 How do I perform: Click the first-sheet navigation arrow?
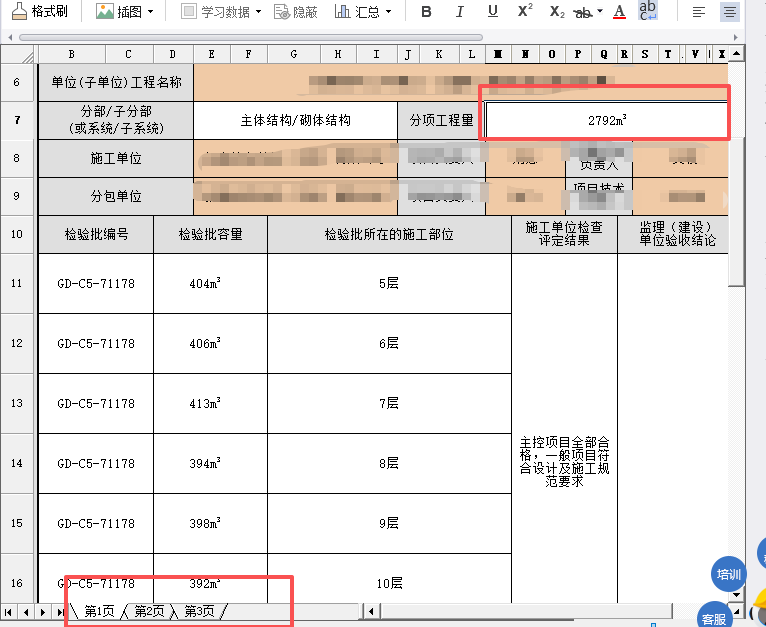coord(9,611)
